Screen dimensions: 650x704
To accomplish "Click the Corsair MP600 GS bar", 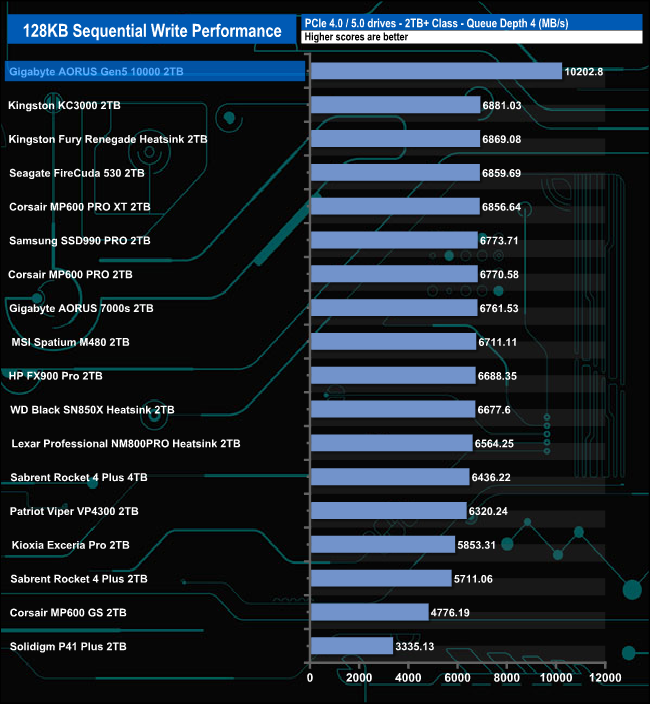I will [x=369, y=612].
